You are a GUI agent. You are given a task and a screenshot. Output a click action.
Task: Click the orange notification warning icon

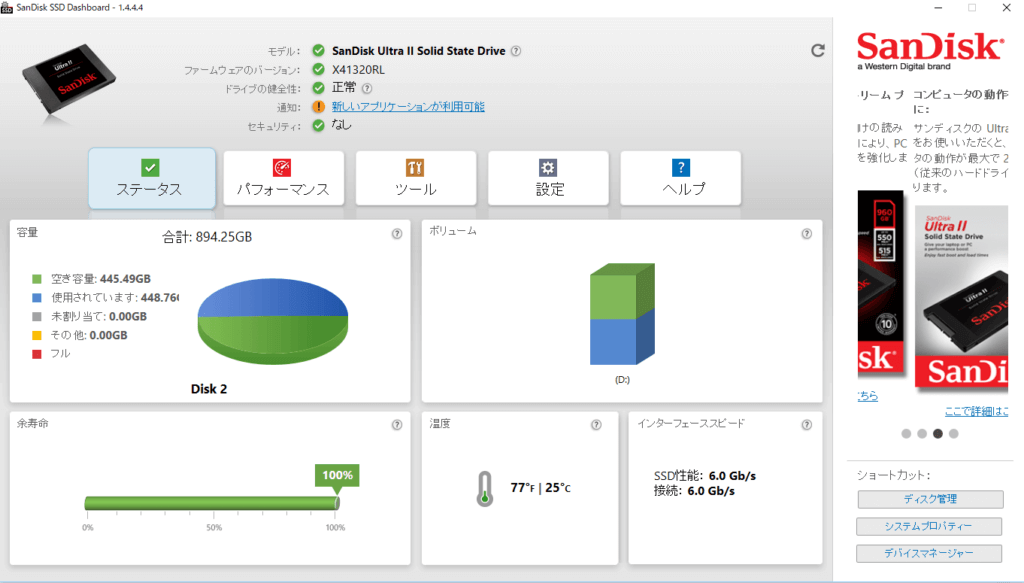click(318, 106)
